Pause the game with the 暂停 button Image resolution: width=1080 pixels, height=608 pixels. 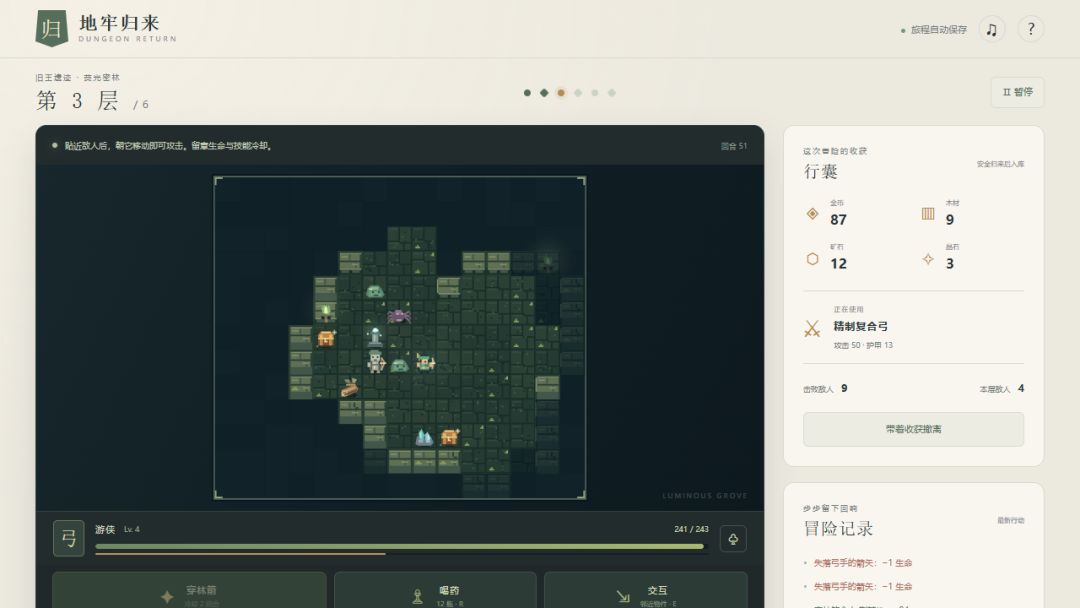tap(1017, 92)
